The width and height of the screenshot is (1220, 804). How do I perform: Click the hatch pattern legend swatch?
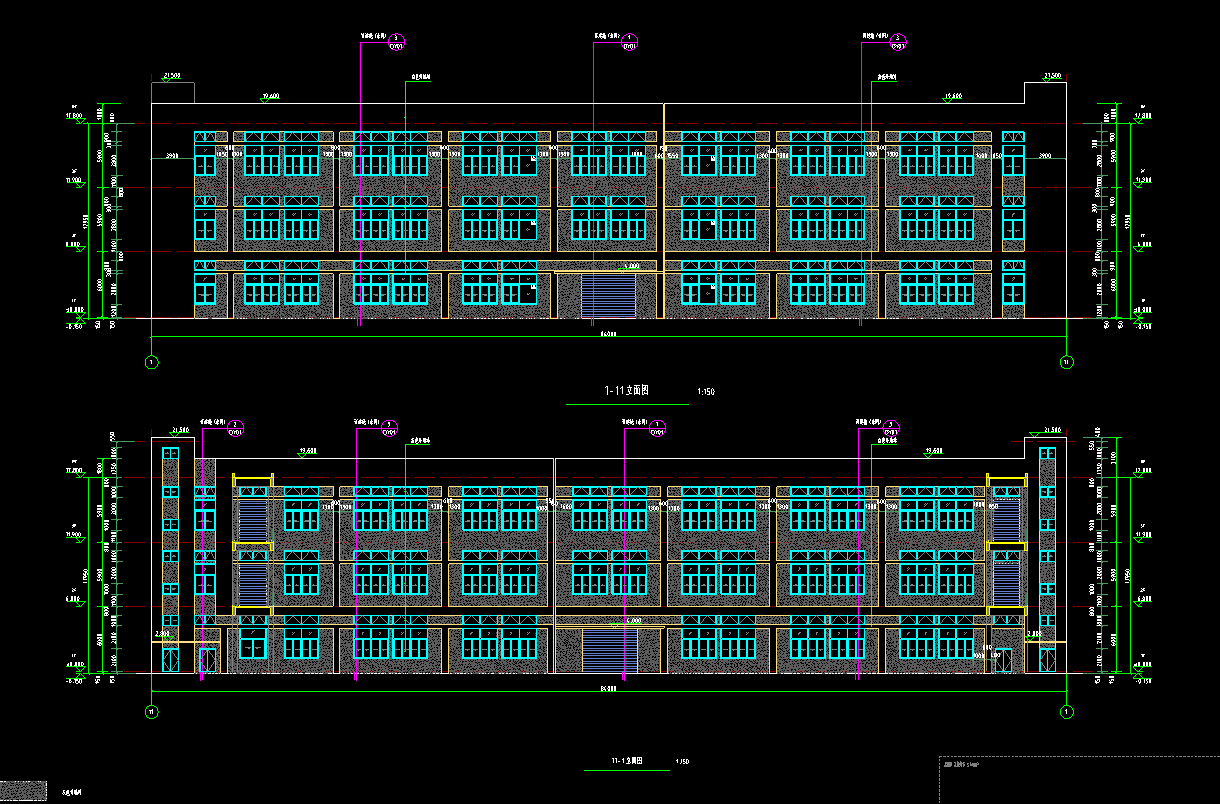[24, 790]
